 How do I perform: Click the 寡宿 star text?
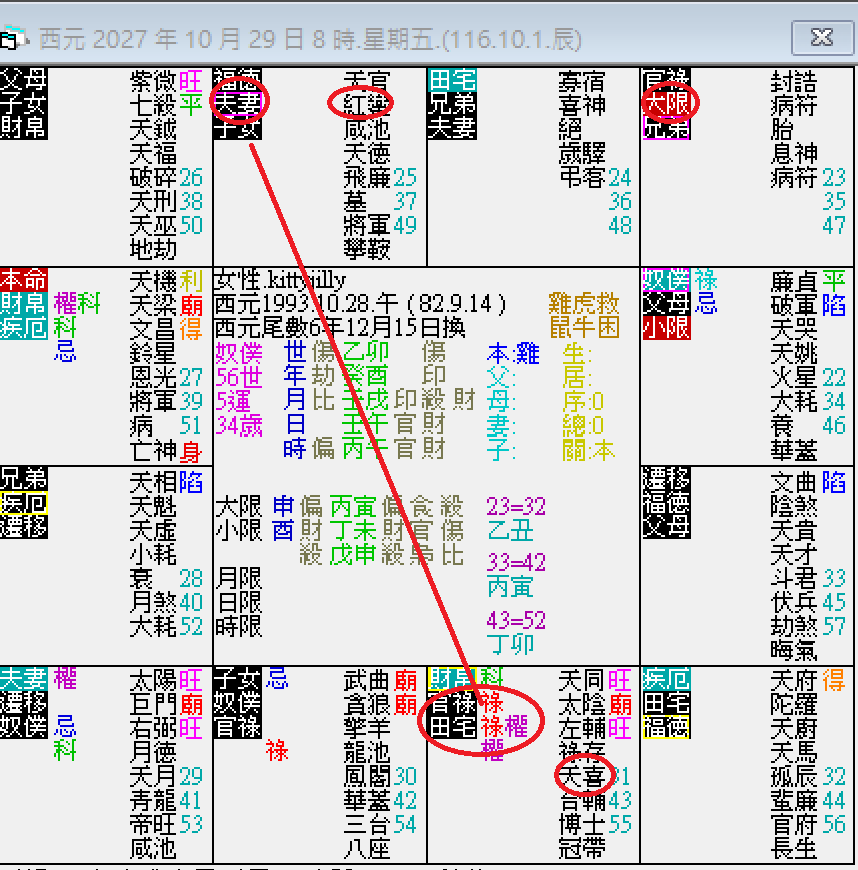pyautogui.click(x=582, y=81)
